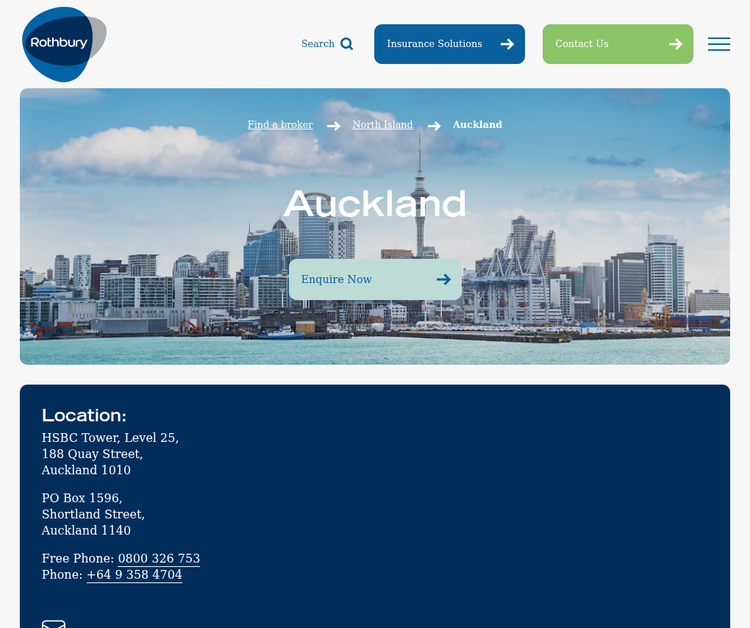This screenshot has height=628, width=750.
Task: Open the Insurance Solutions button
Action: coord(435,44)
